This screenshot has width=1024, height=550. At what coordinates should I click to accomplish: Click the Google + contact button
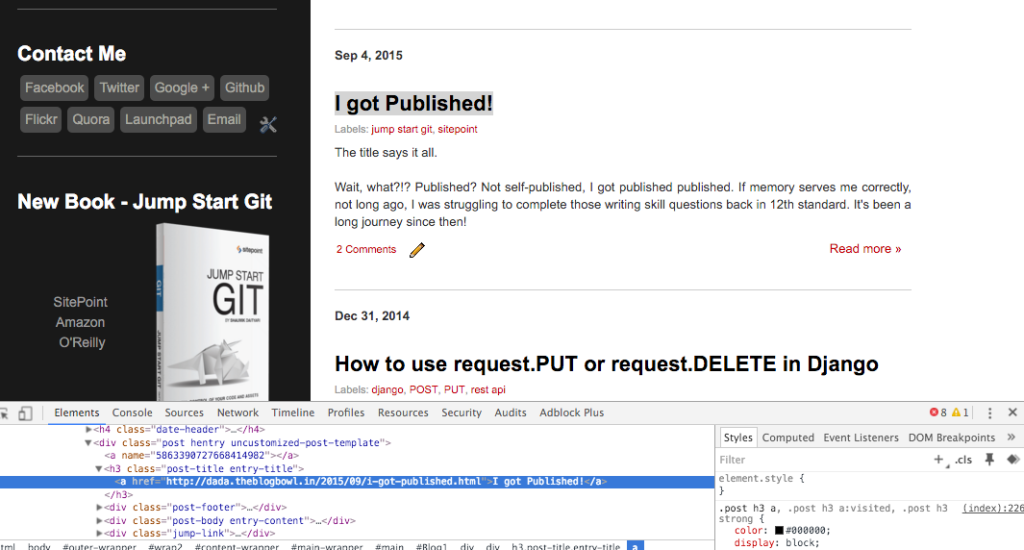[x=182, y=88]
